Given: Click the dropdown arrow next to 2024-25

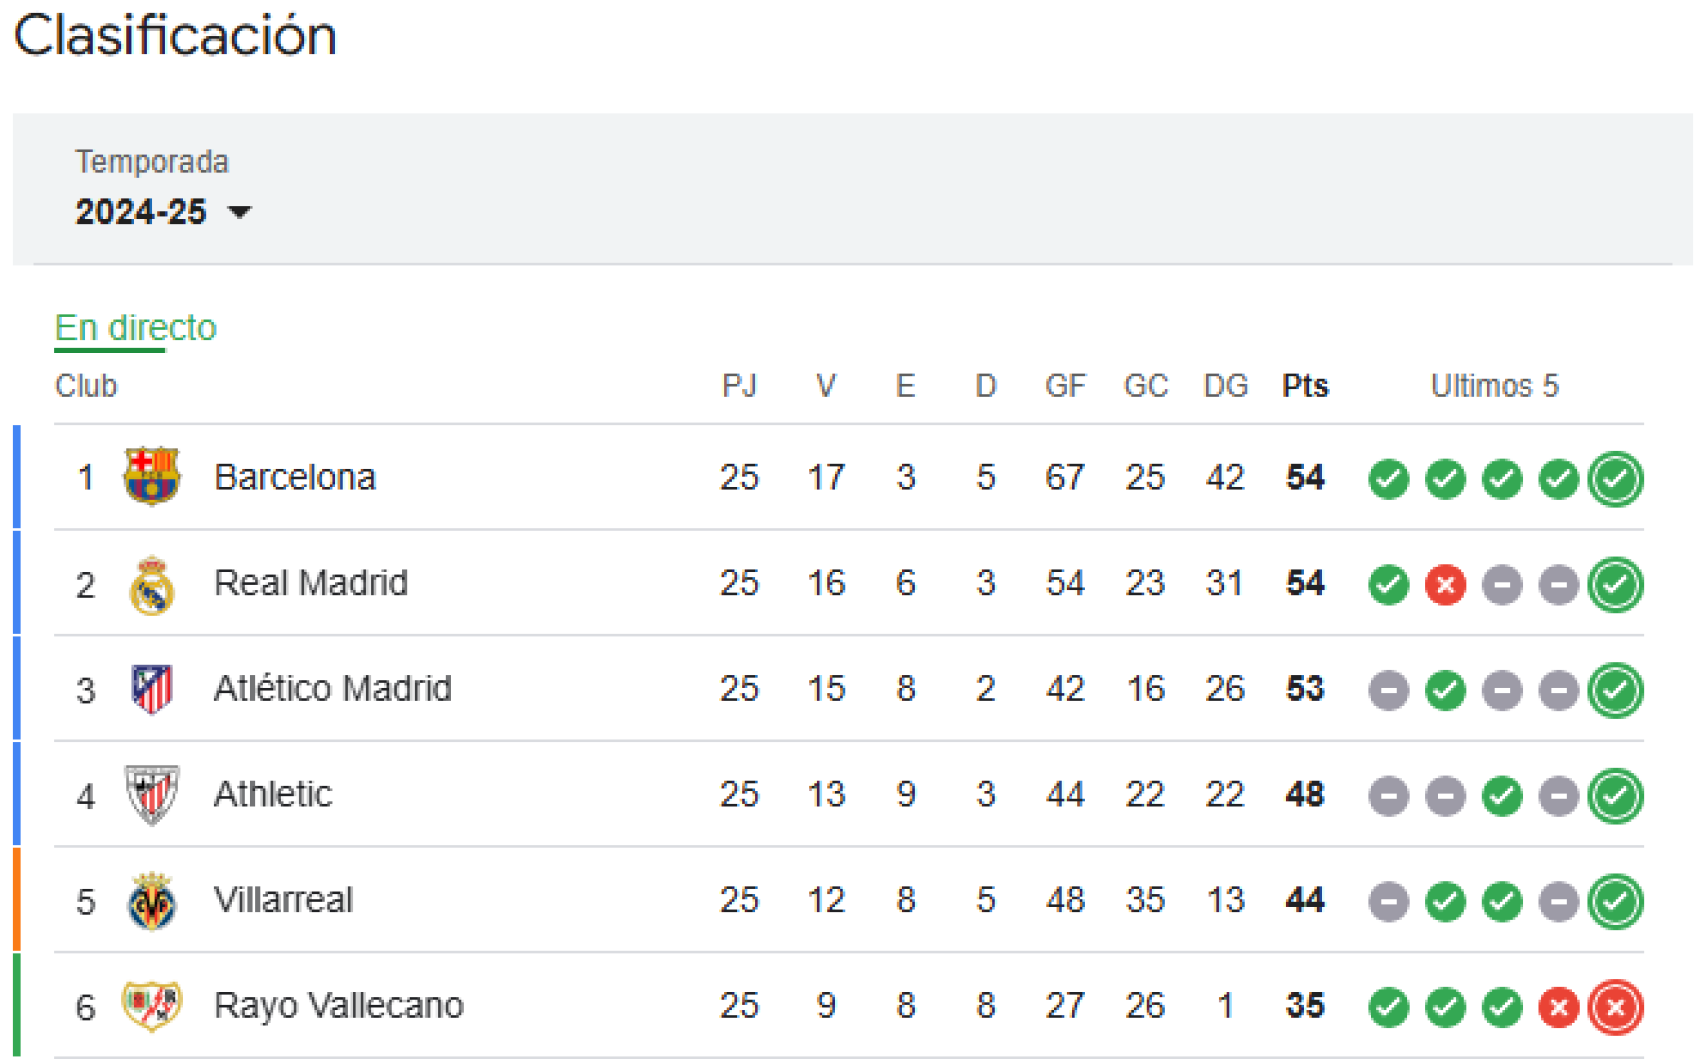Looking at the screenshot, I should [240, 213].
